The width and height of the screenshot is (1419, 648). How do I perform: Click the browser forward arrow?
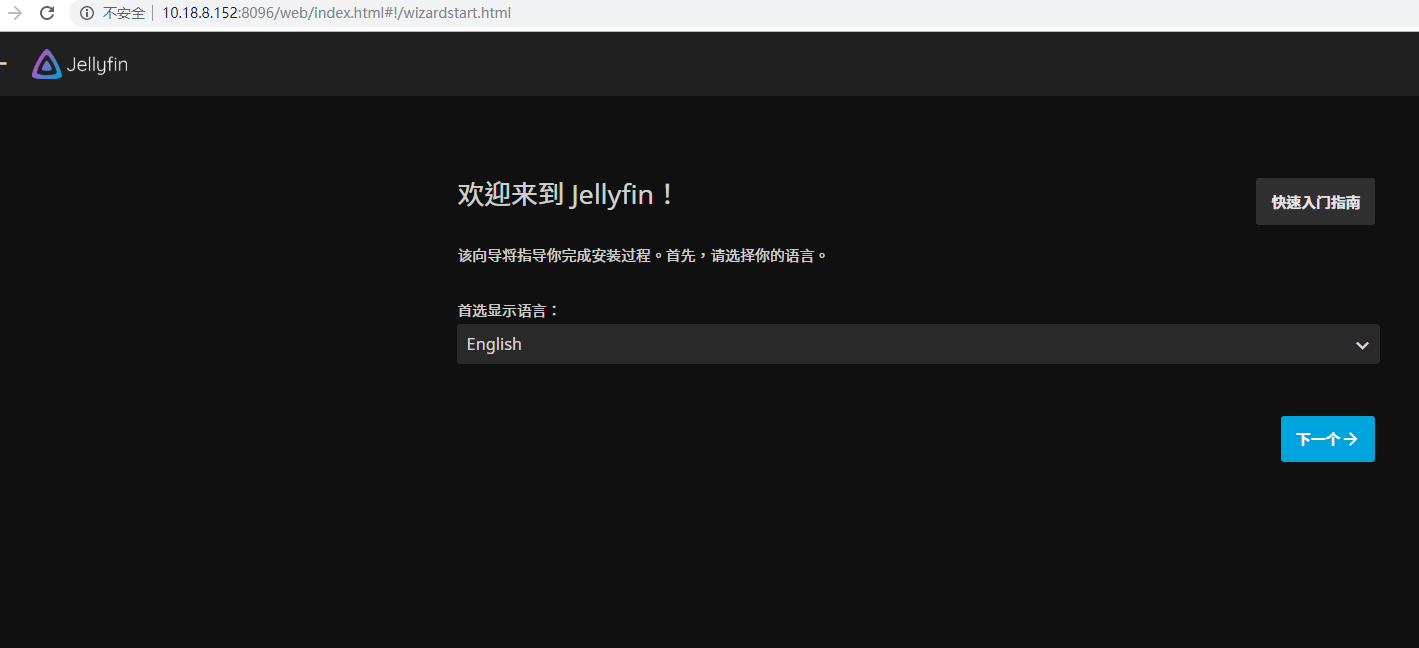[x=15, y=13]
